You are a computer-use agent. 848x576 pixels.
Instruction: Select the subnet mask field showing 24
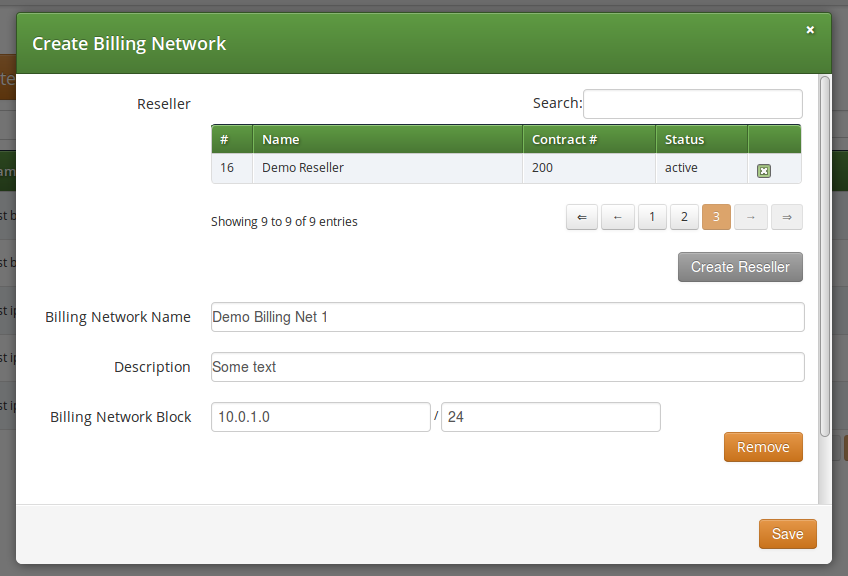550,417
